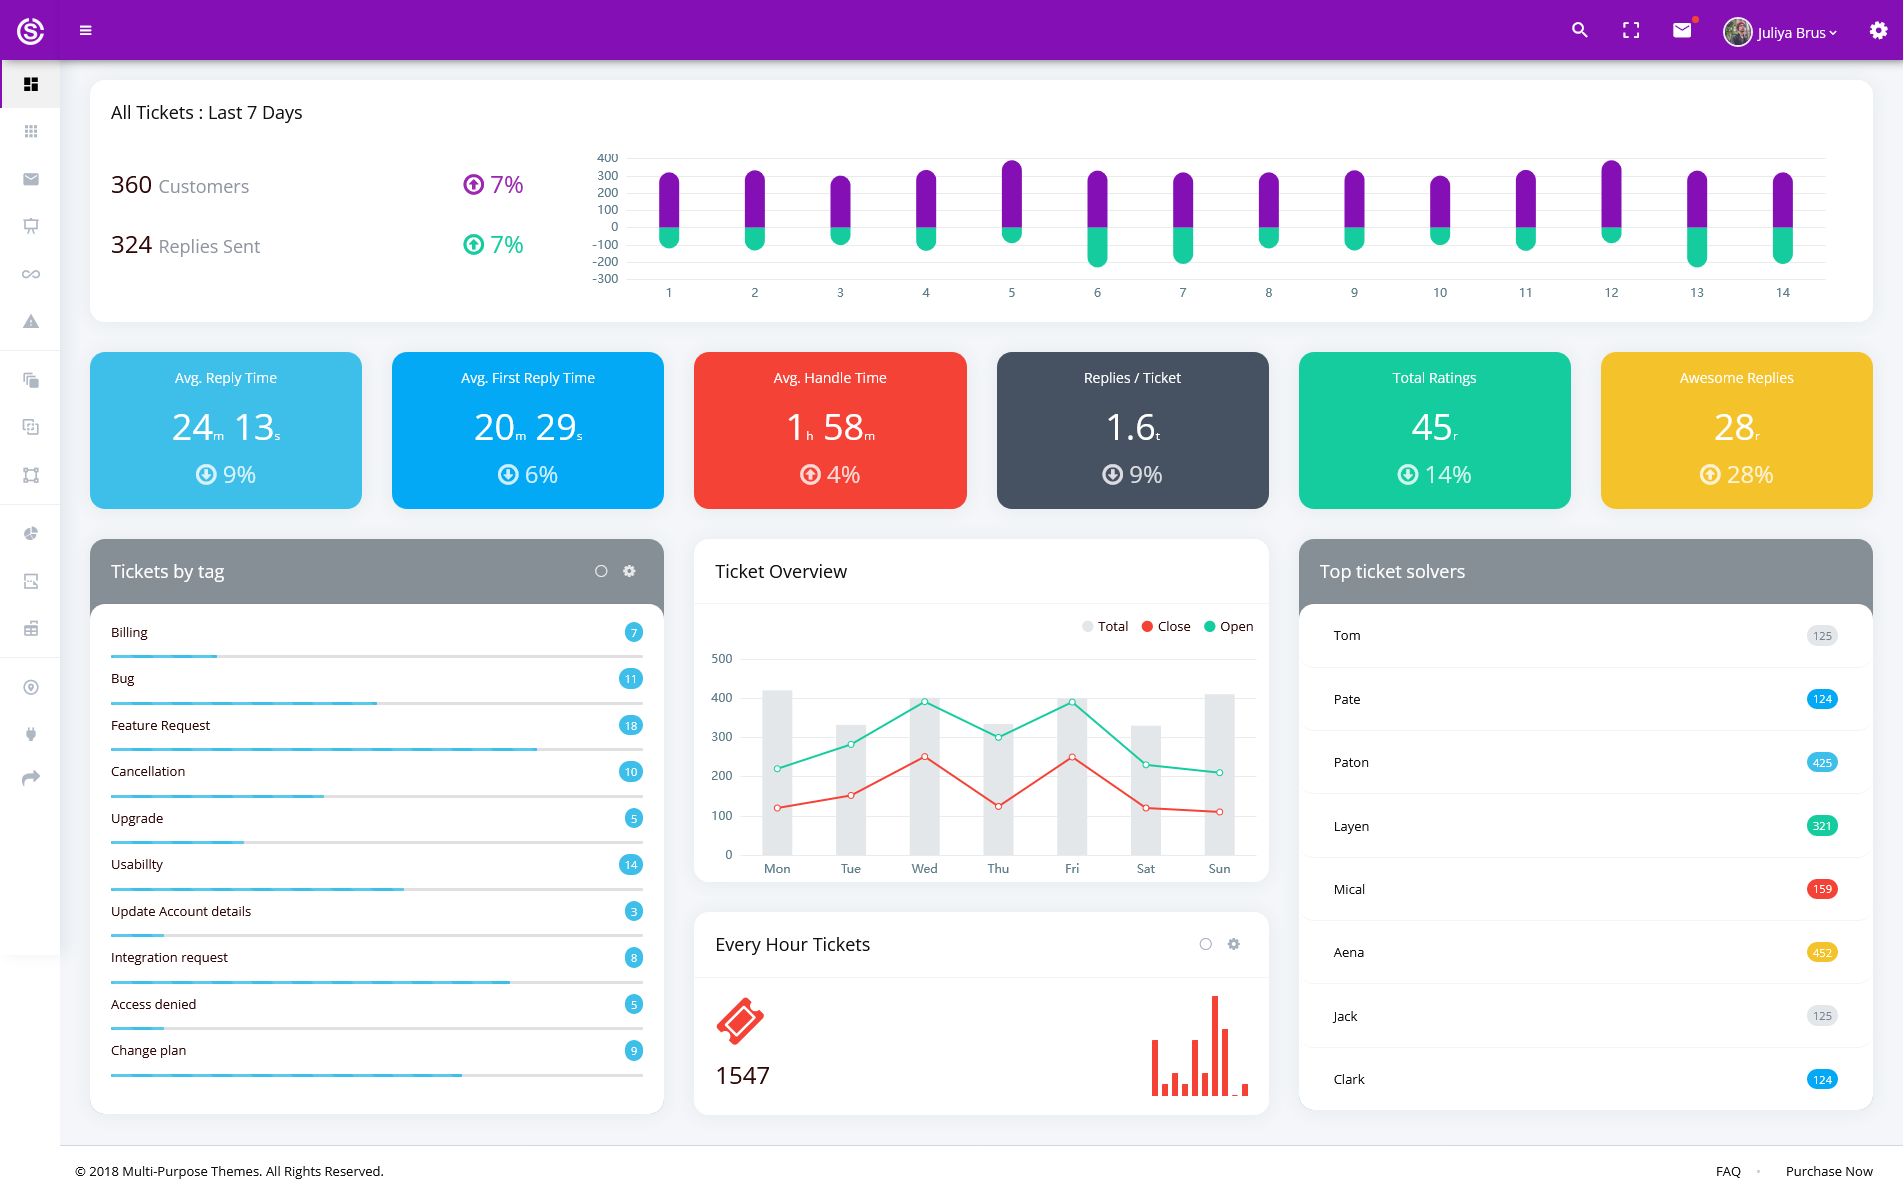Viewport: 1903px width, 1196px height.
Task: Click the torn picture sidebar icon
Action: pyautogui.click(x=31, y=581)
